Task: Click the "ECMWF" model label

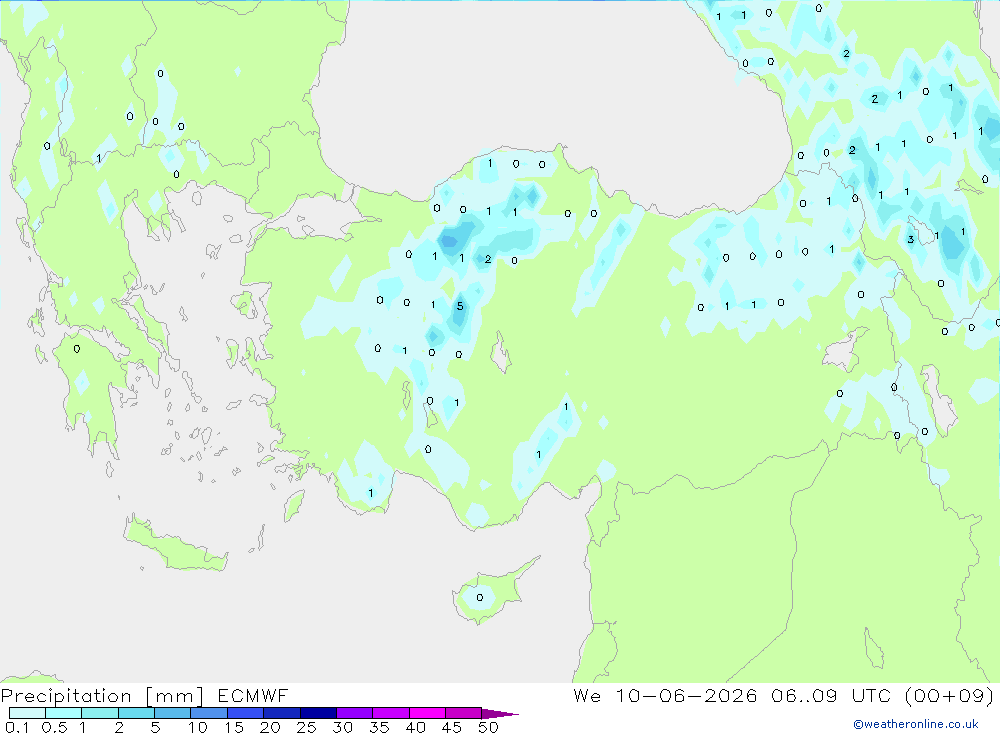Action: coord(253,695)
